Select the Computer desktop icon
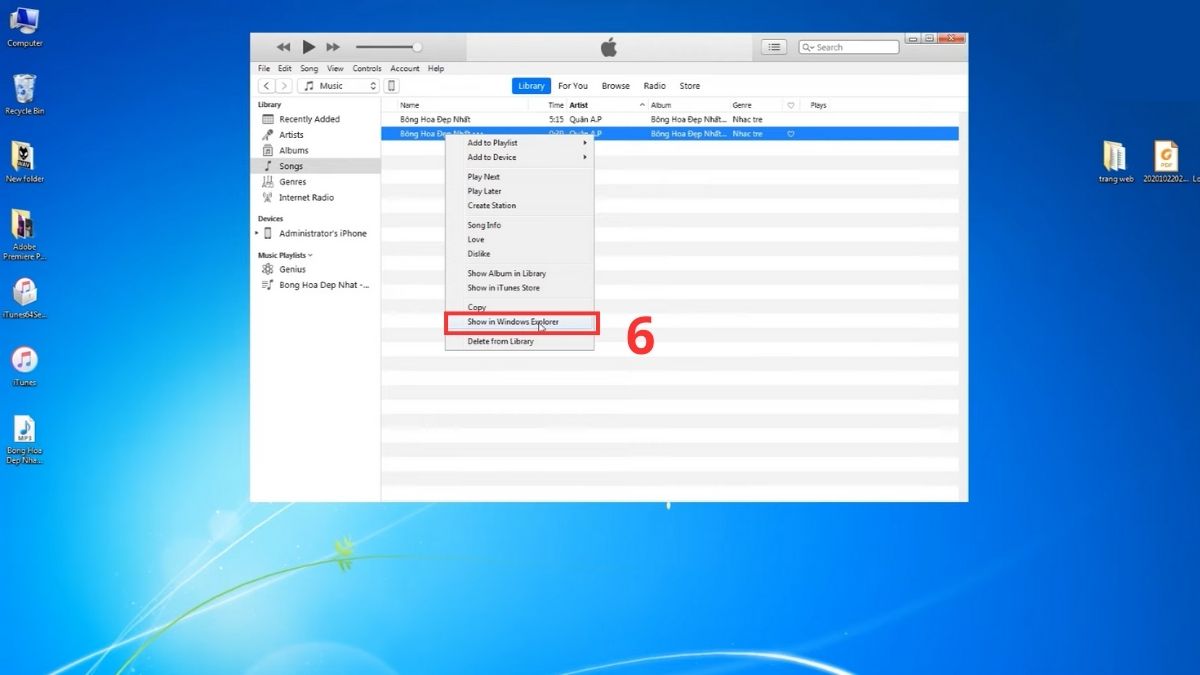The width and height of the screenshot is (1200, 675). pyautogui.click(x=24, y=27)
